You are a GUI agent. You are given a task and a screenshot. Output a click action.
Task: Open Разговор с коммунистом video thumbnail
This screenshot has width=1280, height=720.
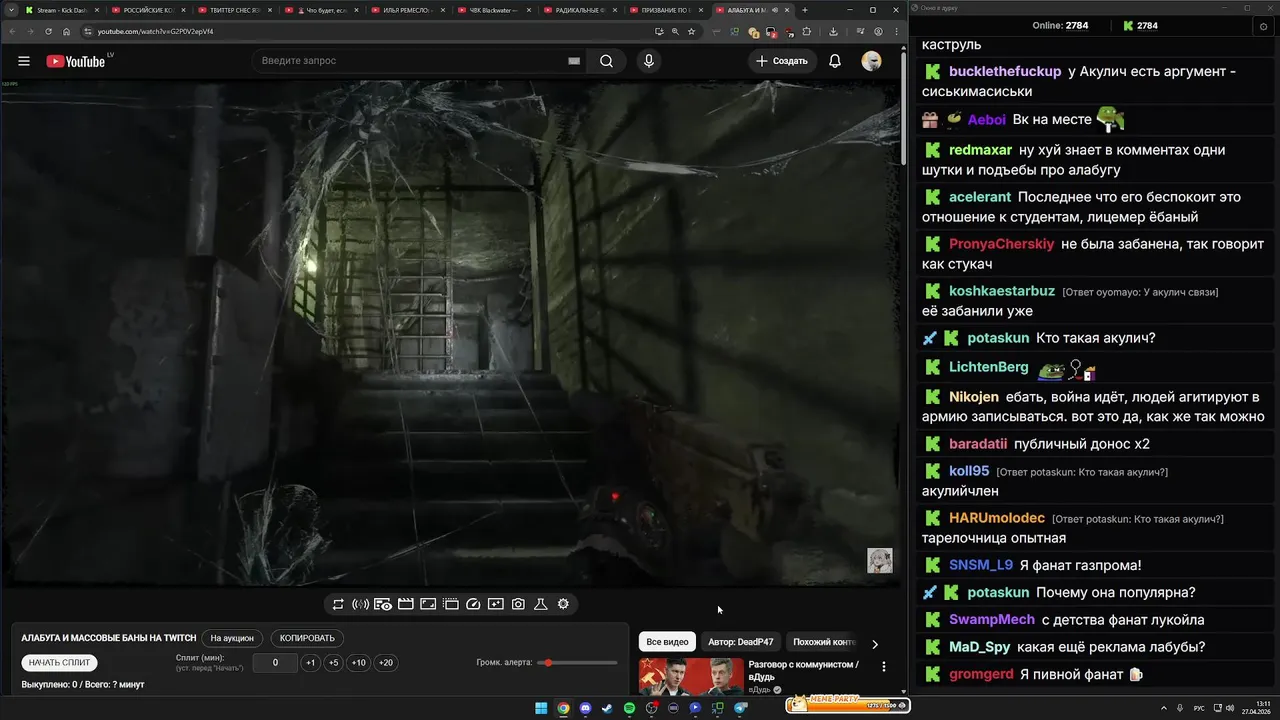[x=691, y=676]
